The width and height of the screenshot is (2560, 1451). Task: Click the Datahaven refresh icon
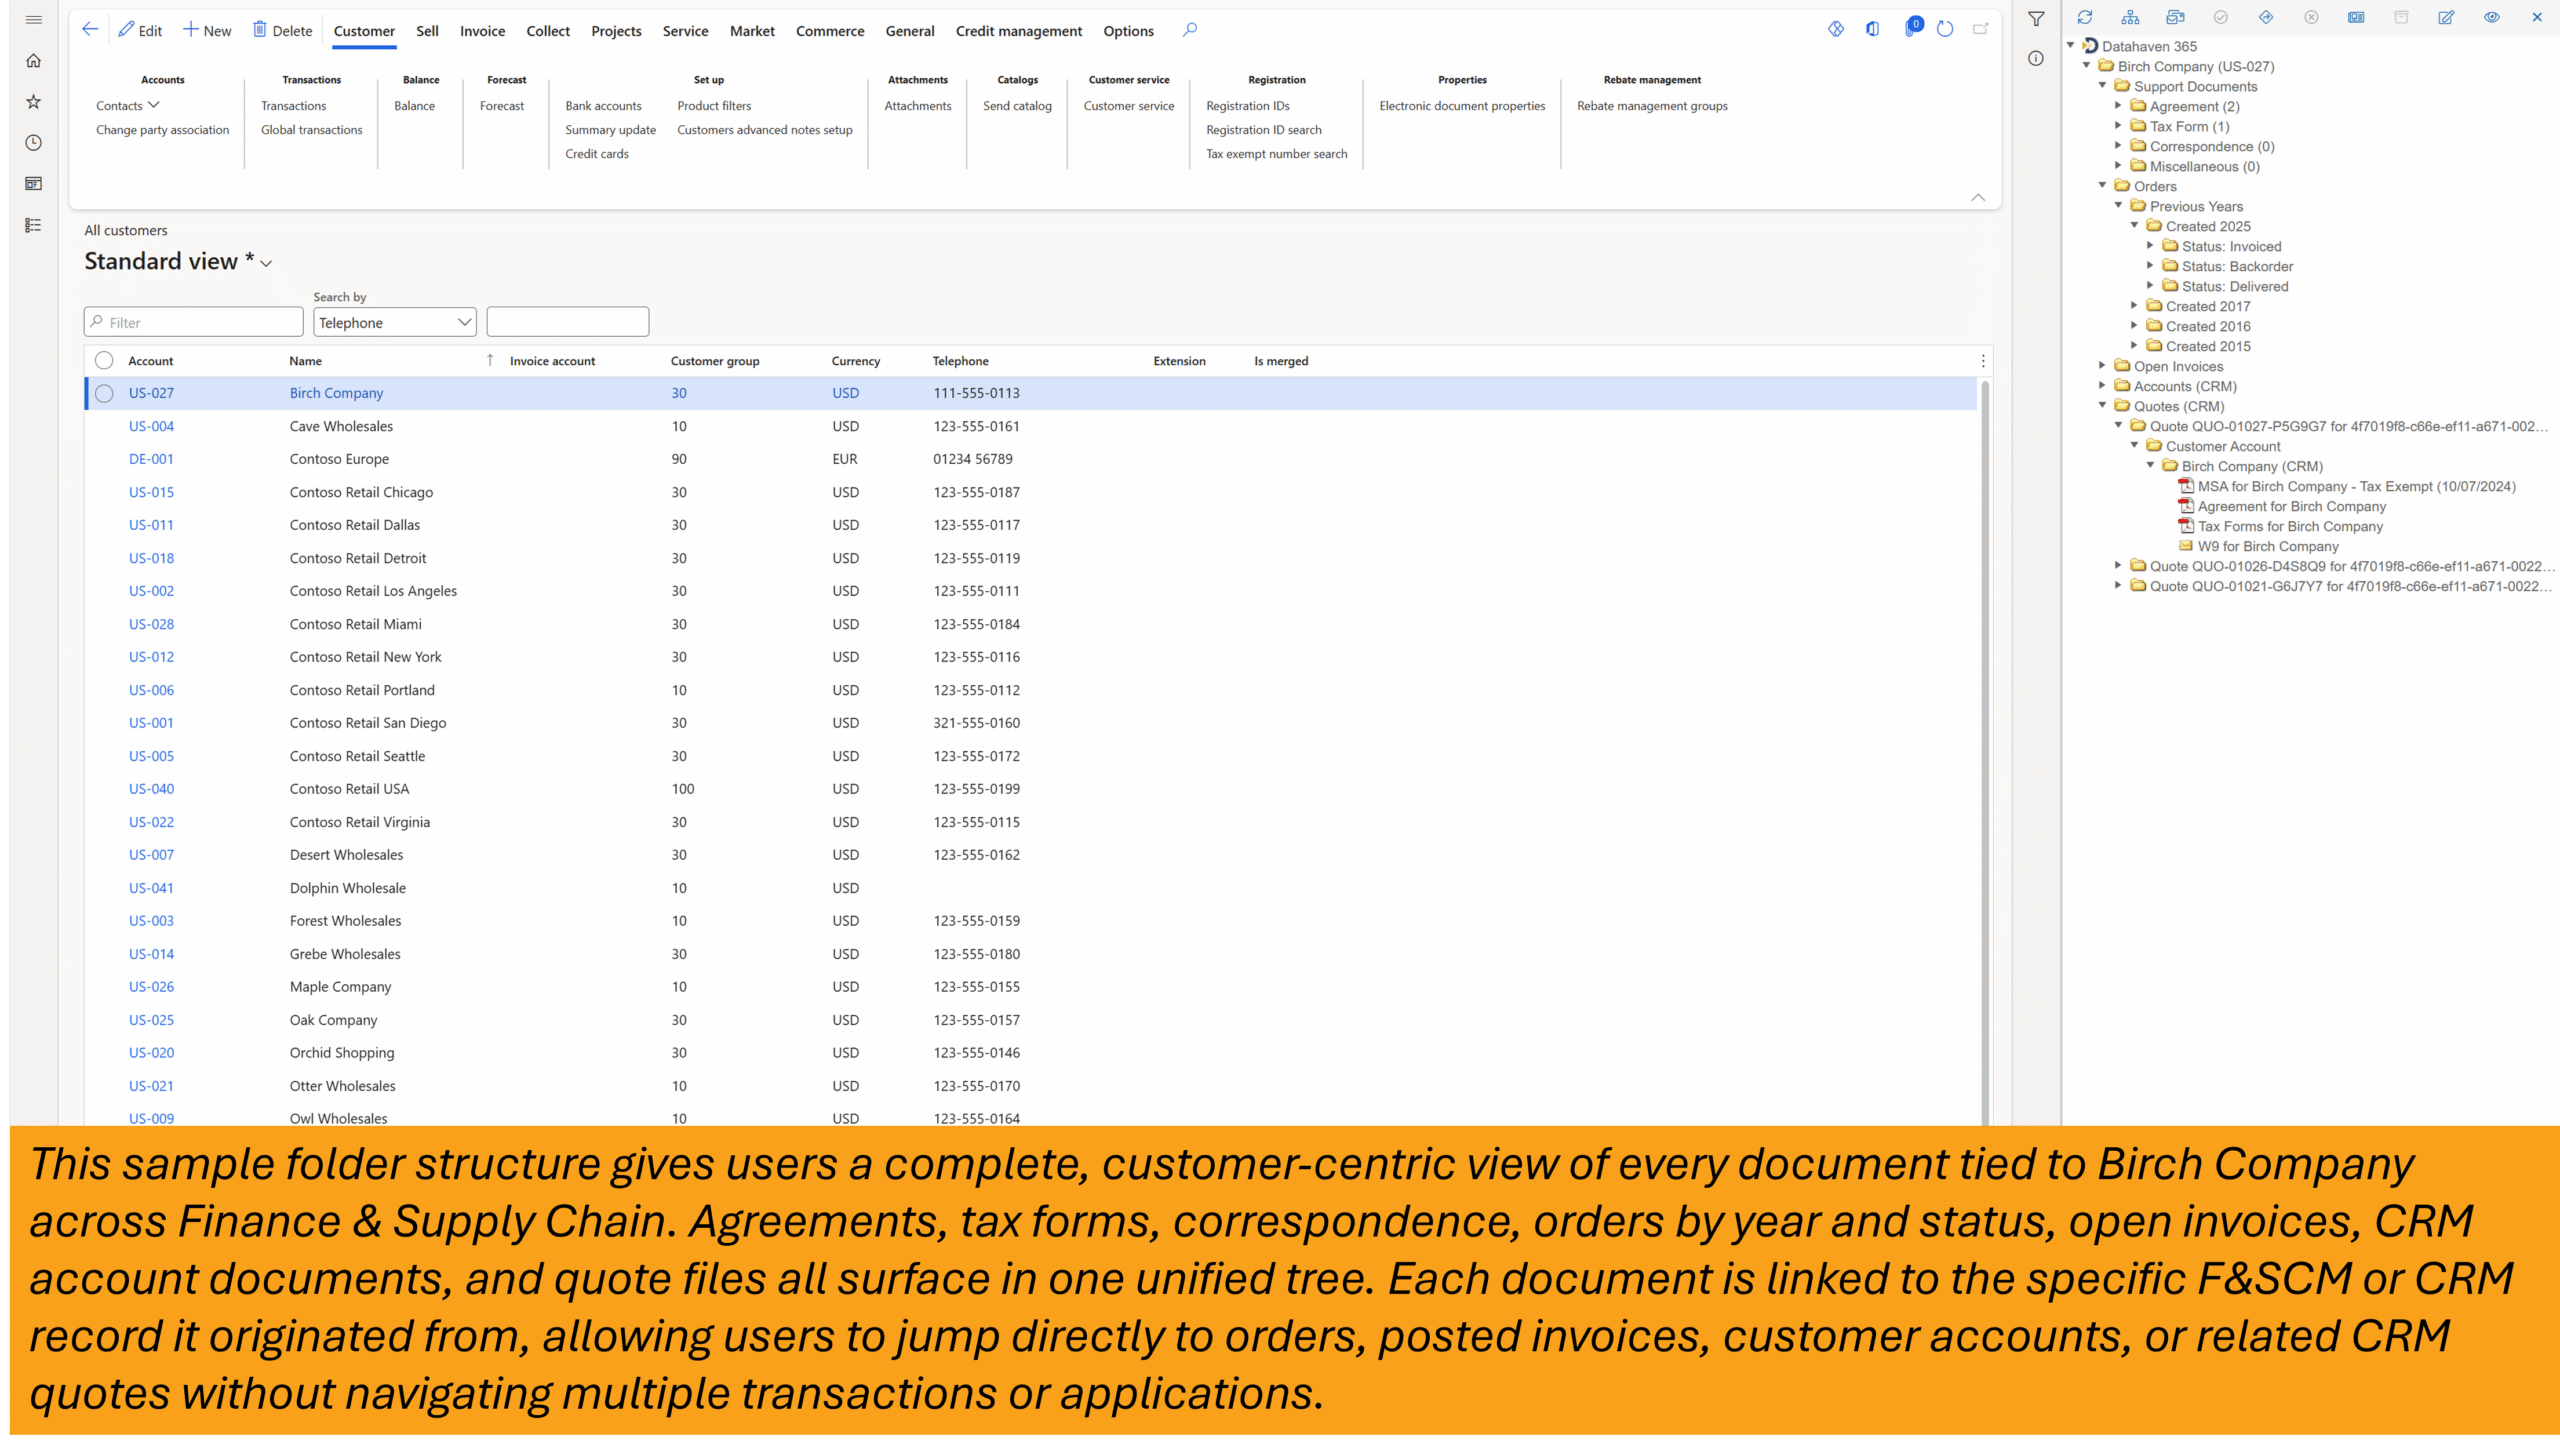pyautogui.click(x=2085, y=17)
